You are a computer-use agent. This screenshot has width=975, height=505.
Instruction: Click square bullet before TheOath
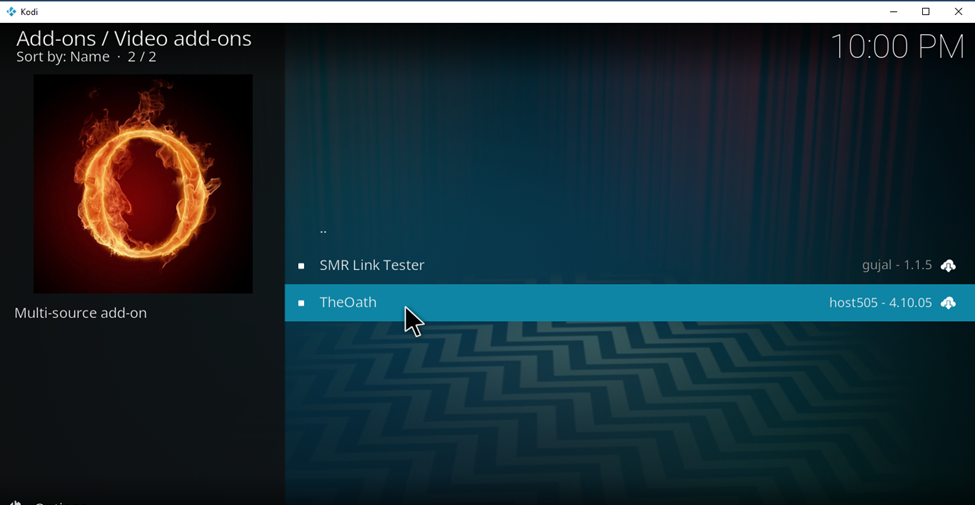coord(301,303)
